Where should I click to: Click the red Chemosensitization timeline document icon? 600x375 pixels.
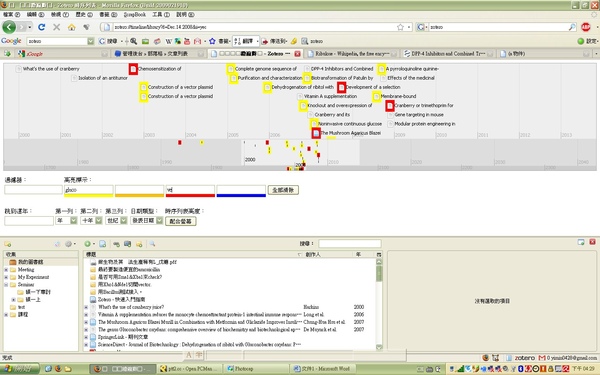[x=133, y=69]
